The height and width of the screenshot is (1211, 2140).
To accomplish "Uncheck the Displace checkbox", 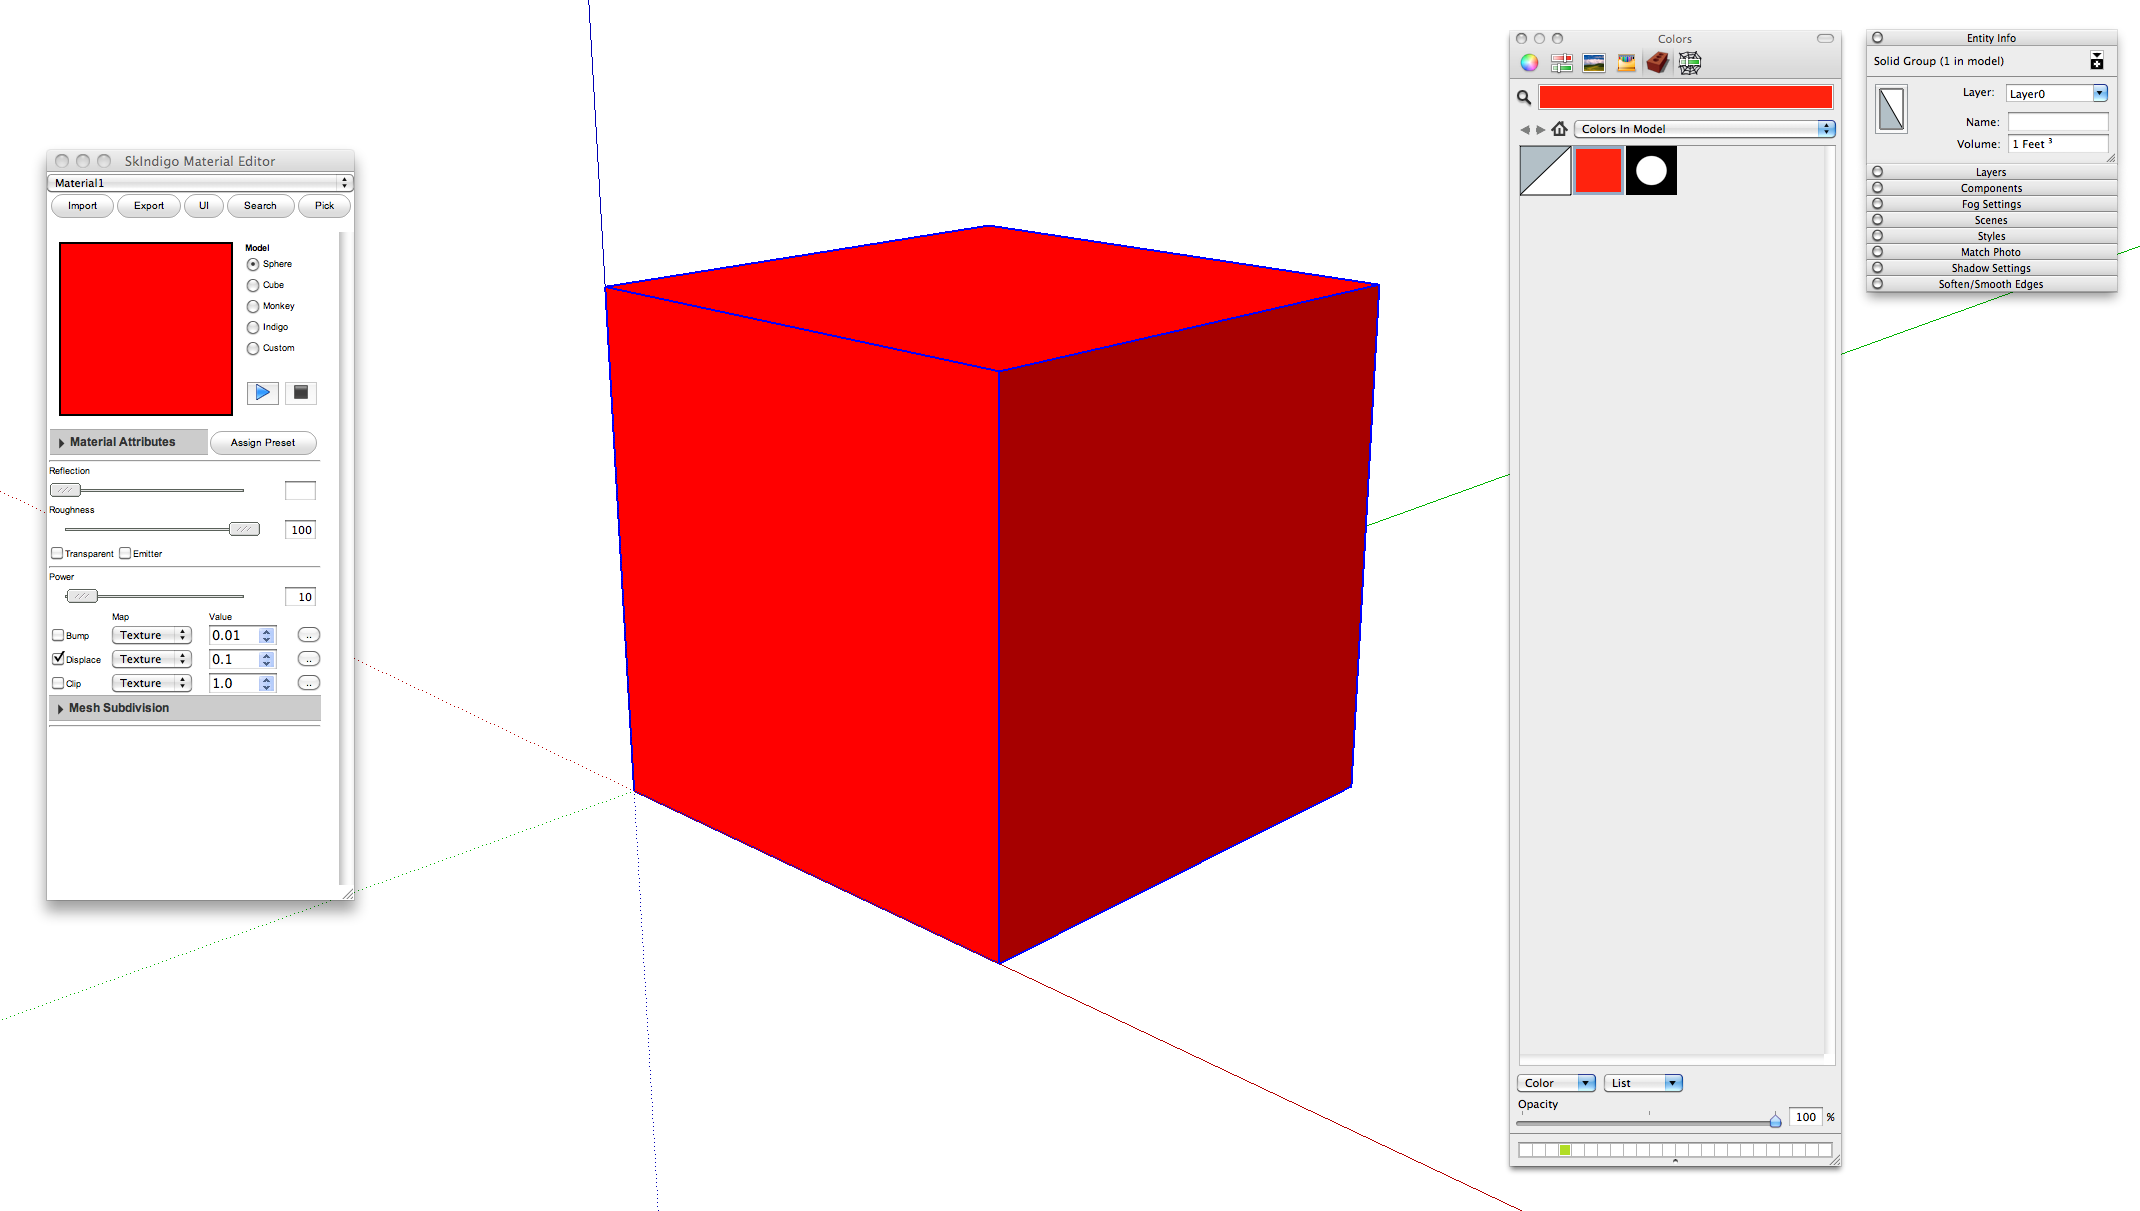I will tap(58, 659).
